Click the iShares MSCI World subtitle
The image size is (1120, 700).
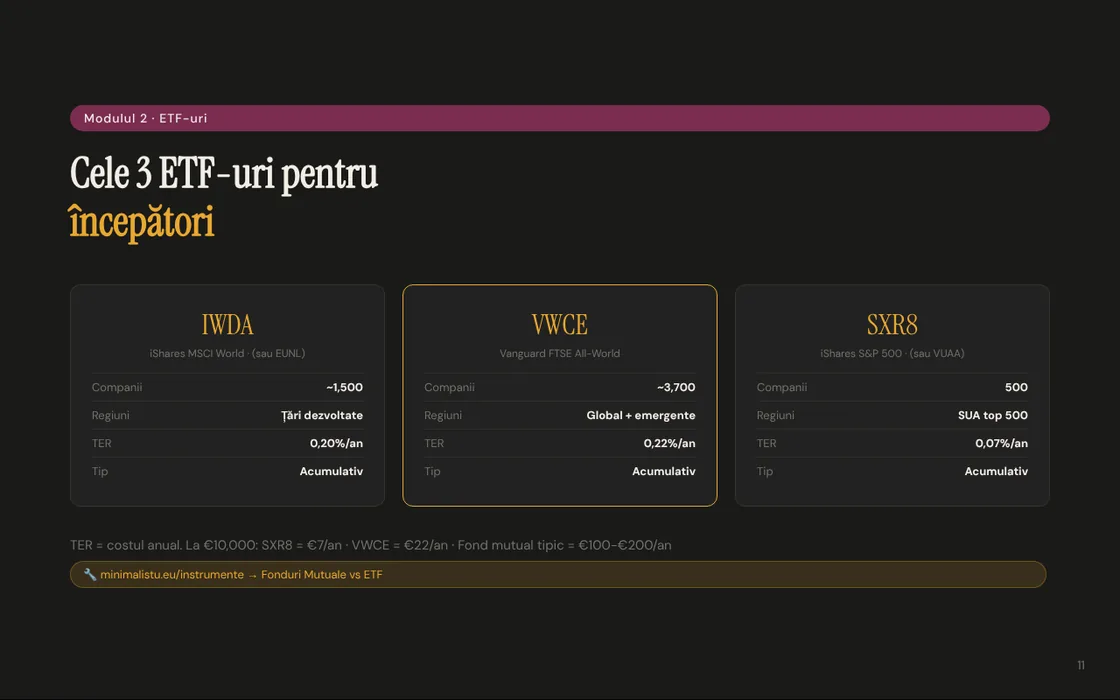tap(227, 353)
